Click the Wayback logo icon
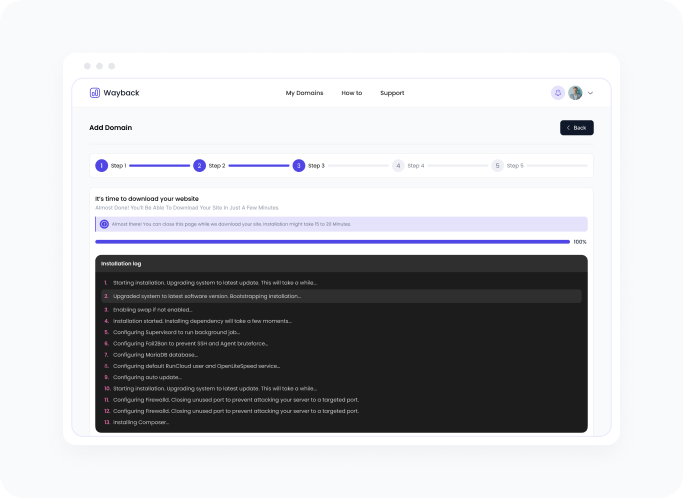Viewport: 683px width, 498px height. (94, 93)
